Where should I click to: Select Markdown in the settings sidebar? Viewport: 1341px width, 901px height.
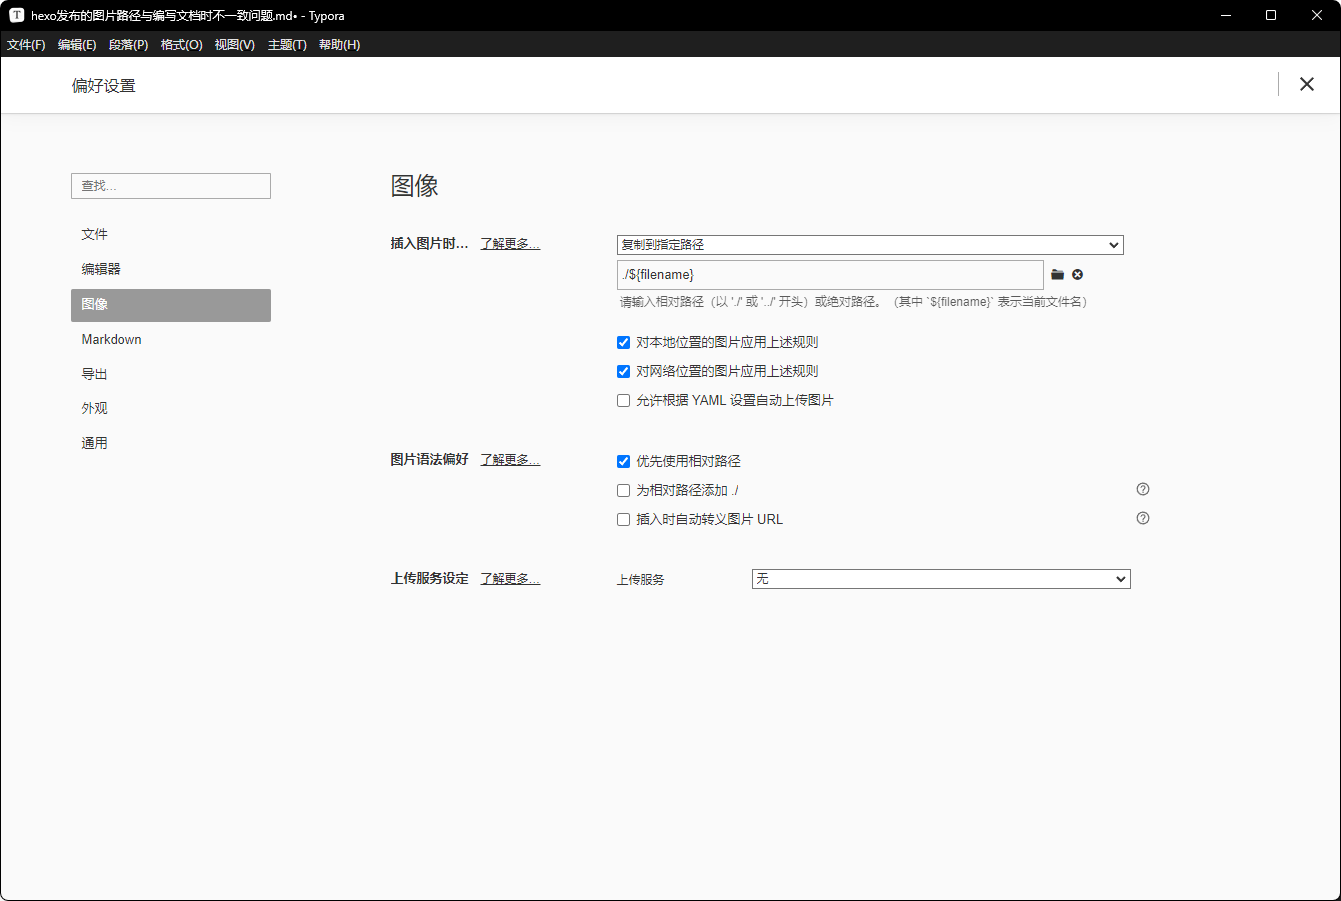click(112, 340)
